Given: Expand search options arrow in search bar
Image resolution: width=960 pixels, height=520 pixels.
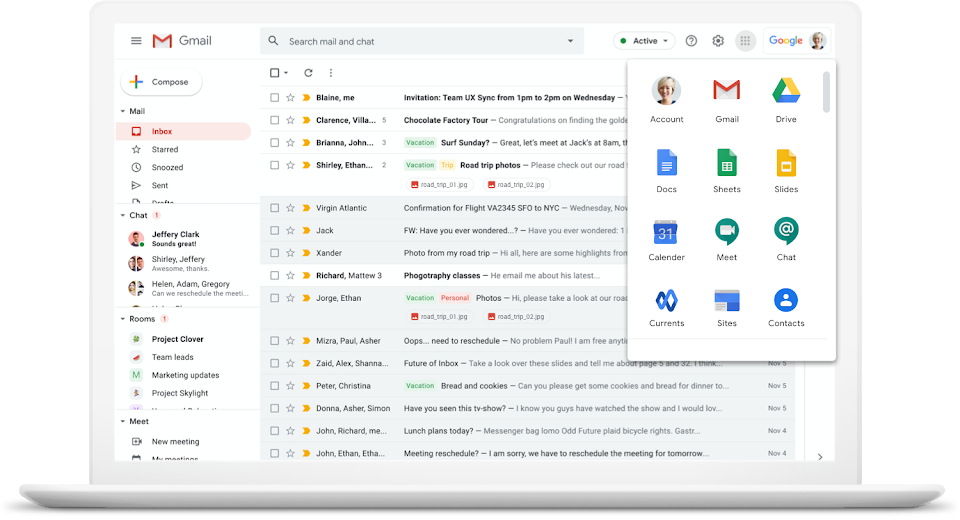Looking at the screenshot, I should click(571, 41).
